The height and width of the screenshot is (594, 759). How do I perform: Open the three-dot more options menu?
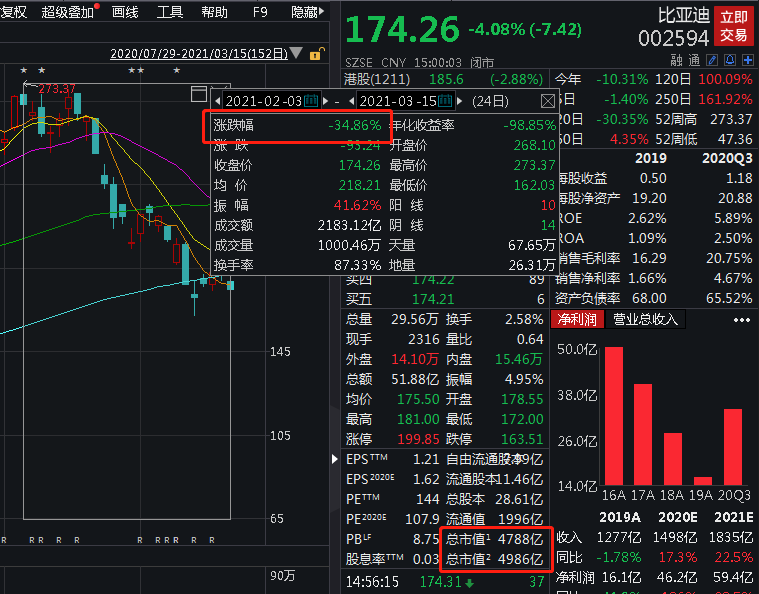pos(742,320)
